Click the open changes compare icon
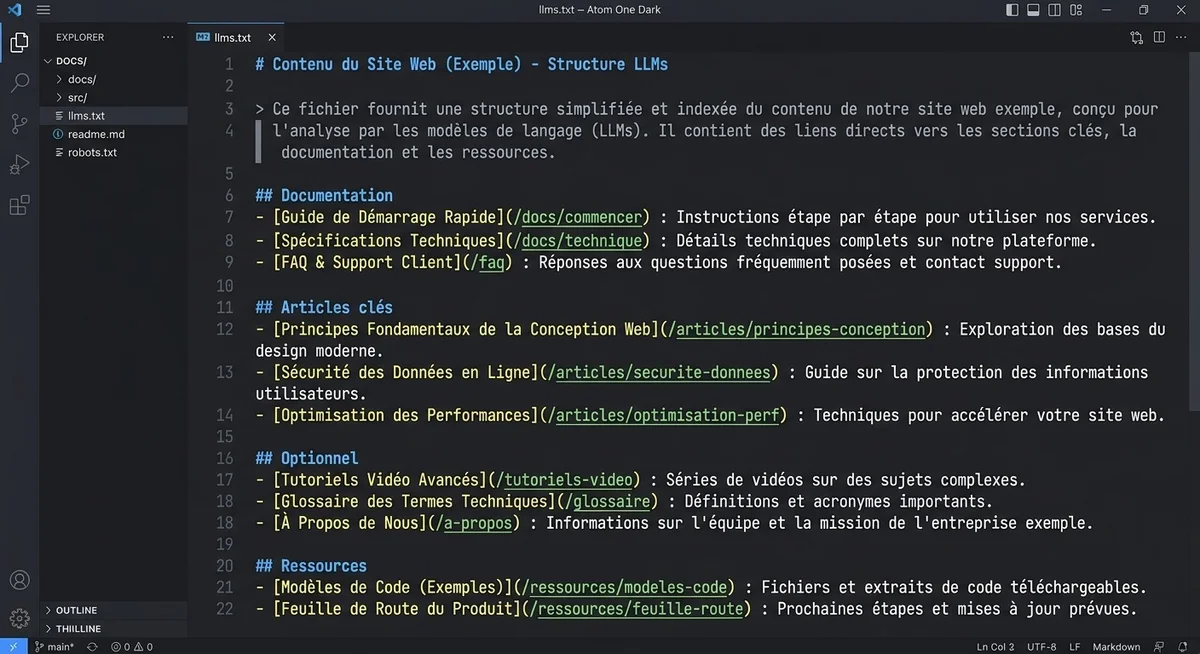The width and height of the screenshot is (1200, 654). click(x=1137, y=37)
